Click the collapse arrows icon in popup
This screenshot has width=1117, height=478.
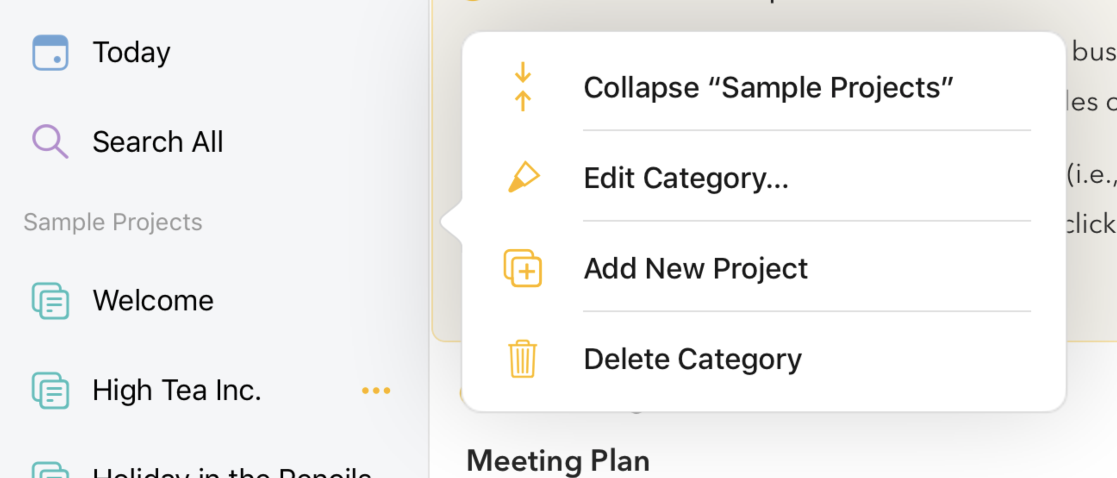pyautogui.click(x=523, y=87)
